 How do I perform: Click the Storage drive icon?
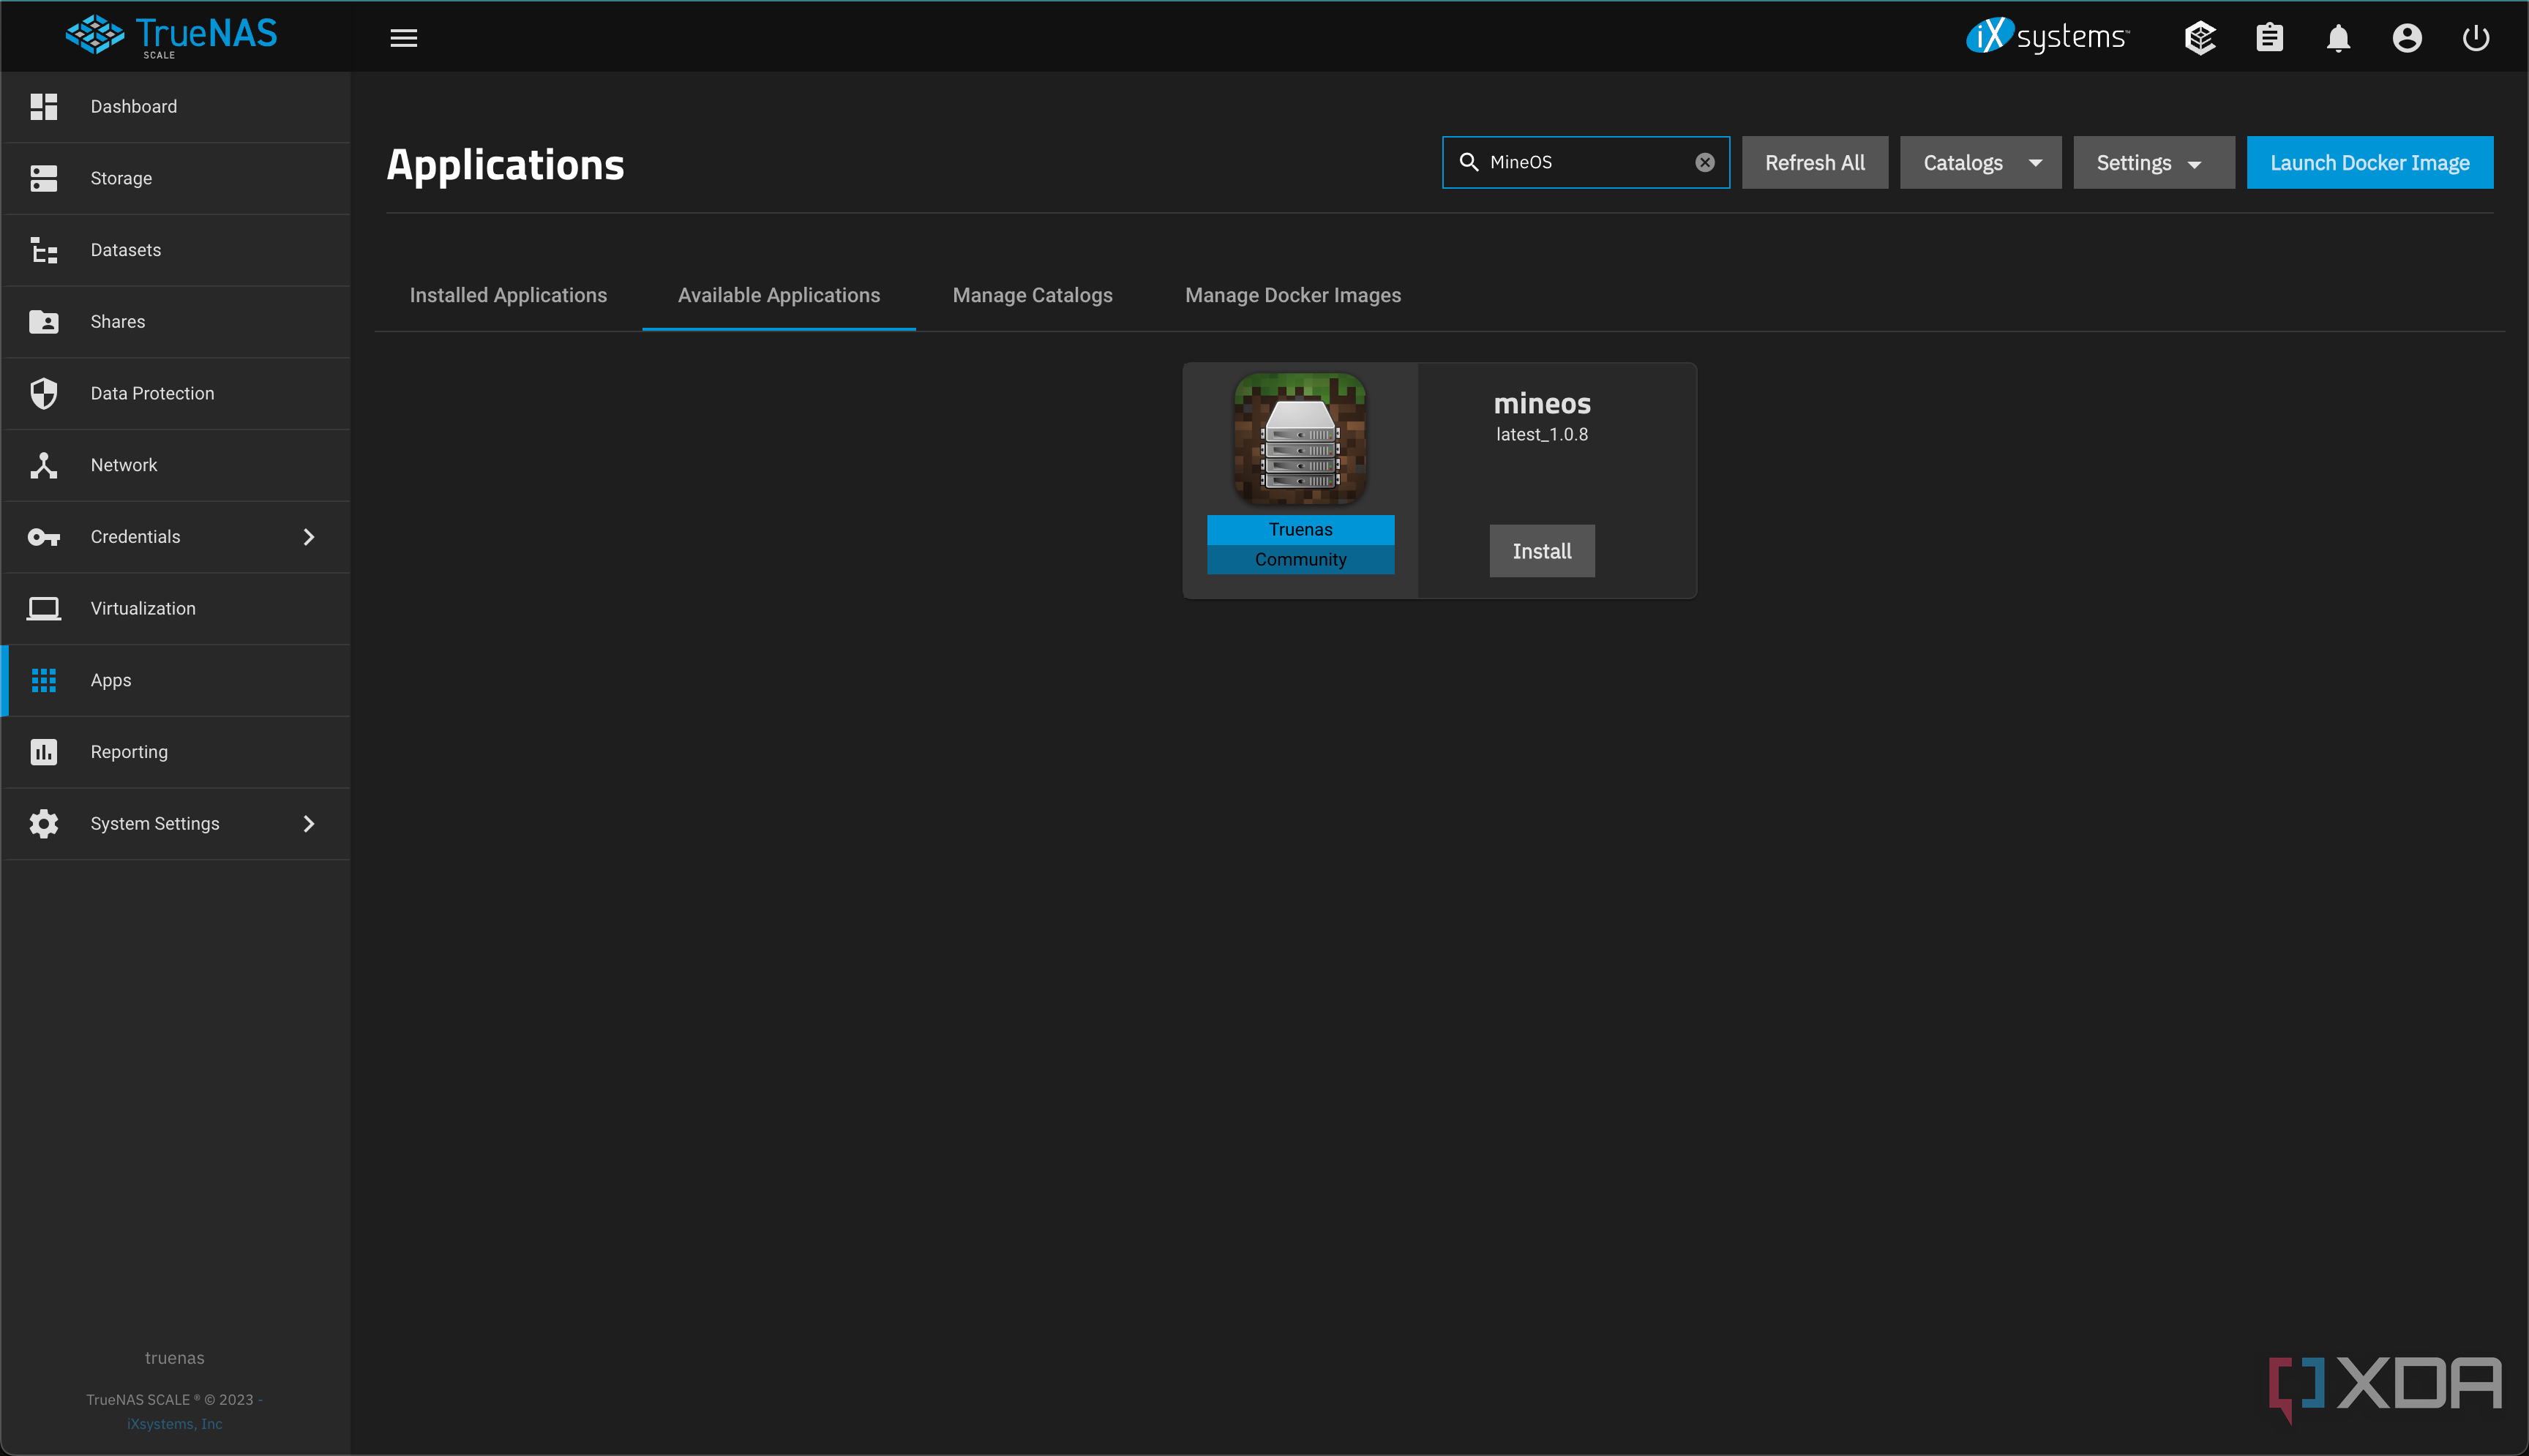pyautogui.click(x=44, y=179)
